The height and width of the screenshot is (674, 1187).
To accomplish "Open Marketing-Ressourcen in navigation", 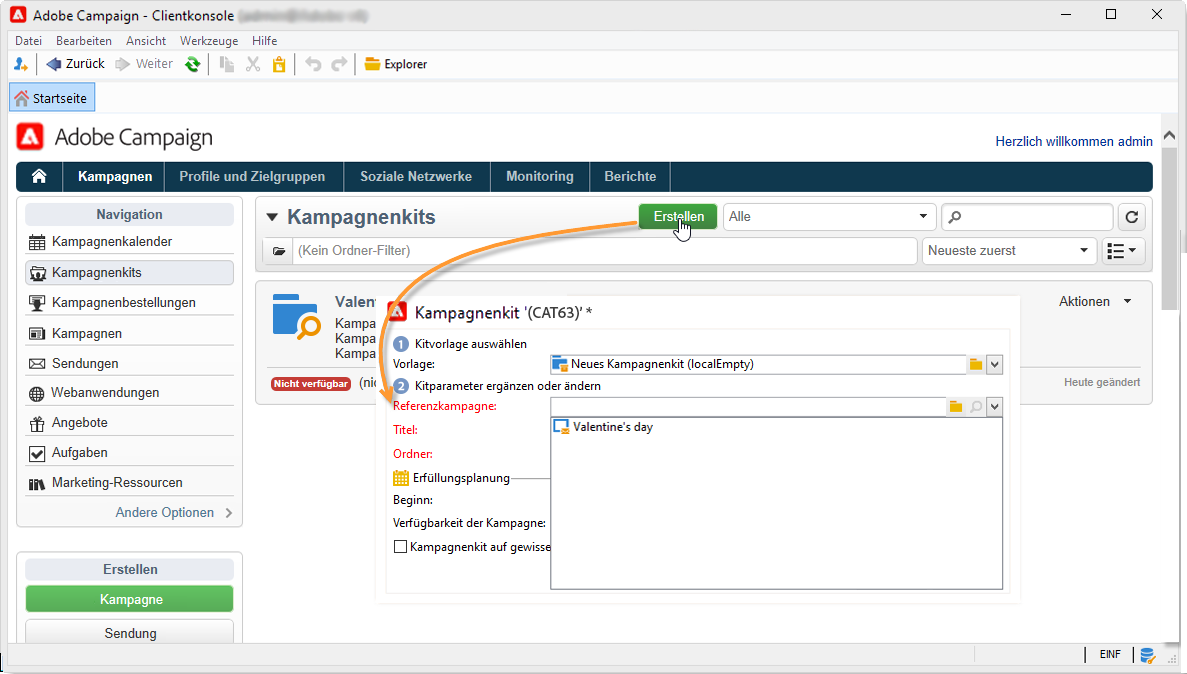I will [129, 483].
